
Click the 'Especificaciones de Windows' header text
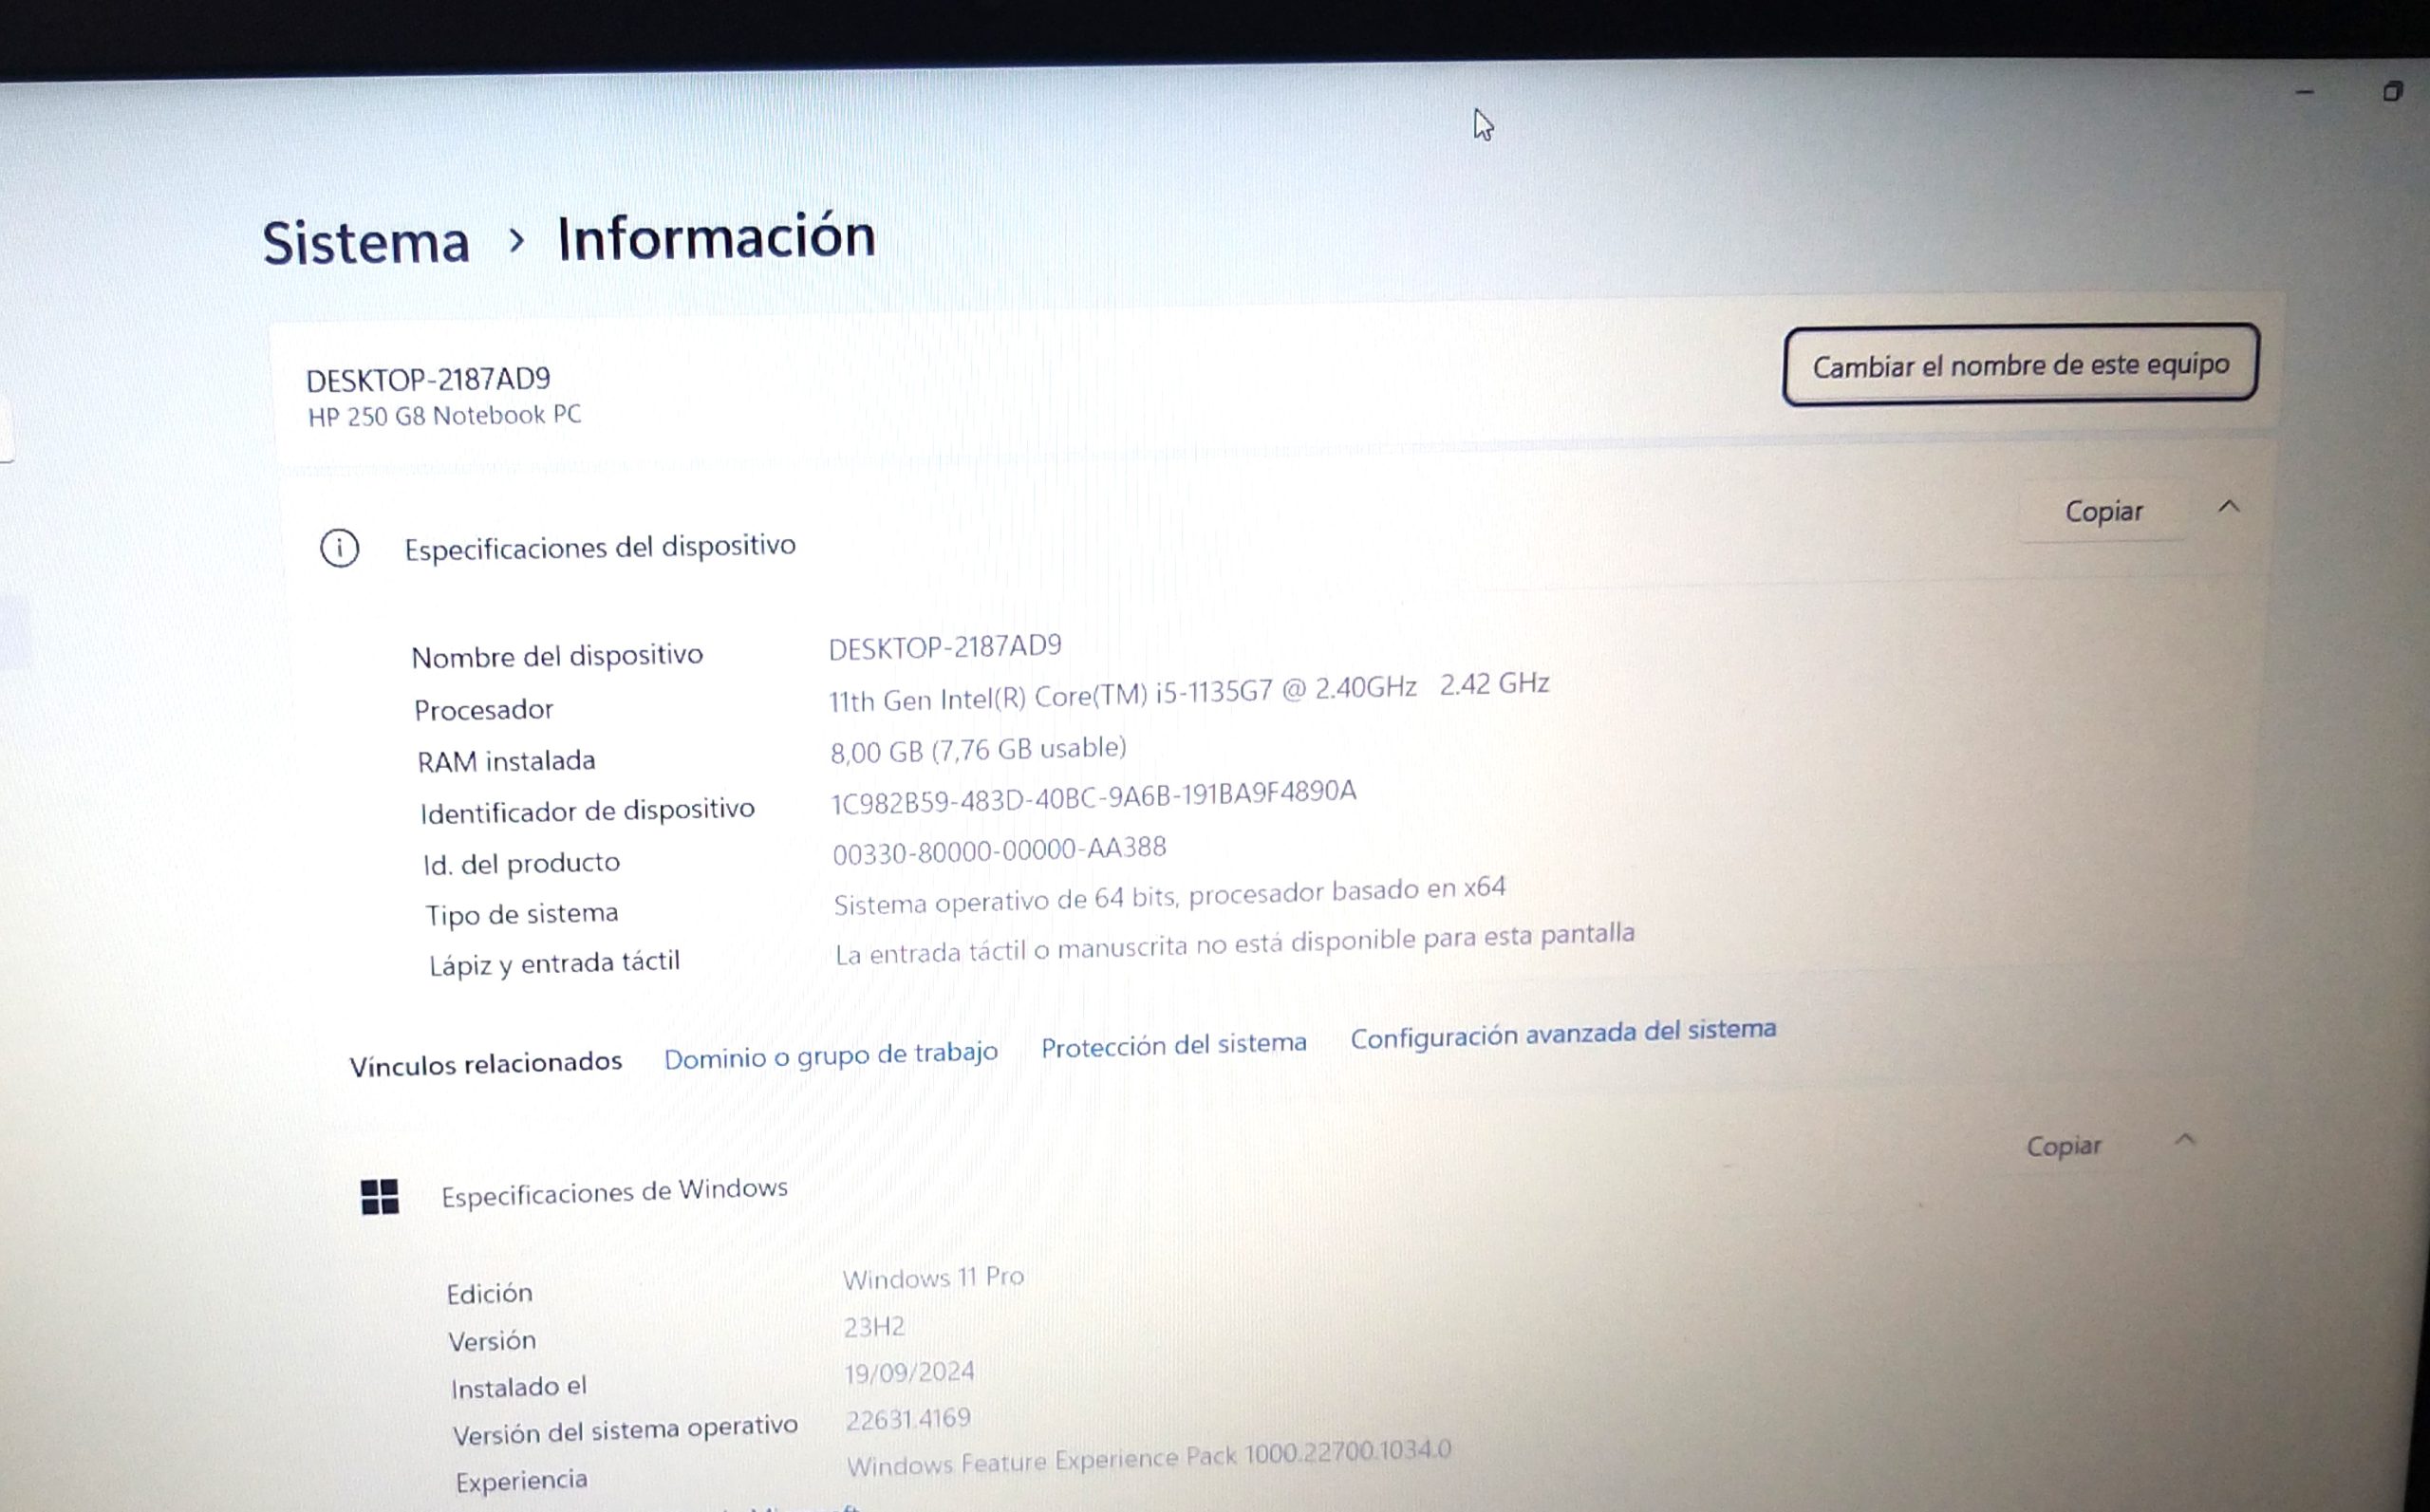point(614,1192)
